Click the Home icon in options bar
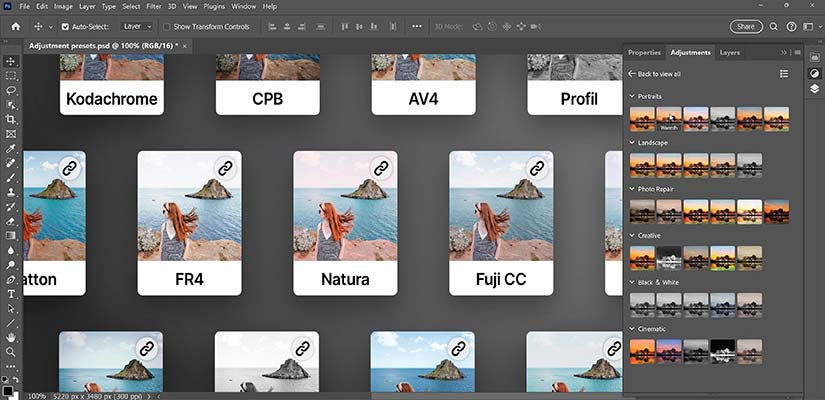The image size is (825, 400). [x=16, y=26]
